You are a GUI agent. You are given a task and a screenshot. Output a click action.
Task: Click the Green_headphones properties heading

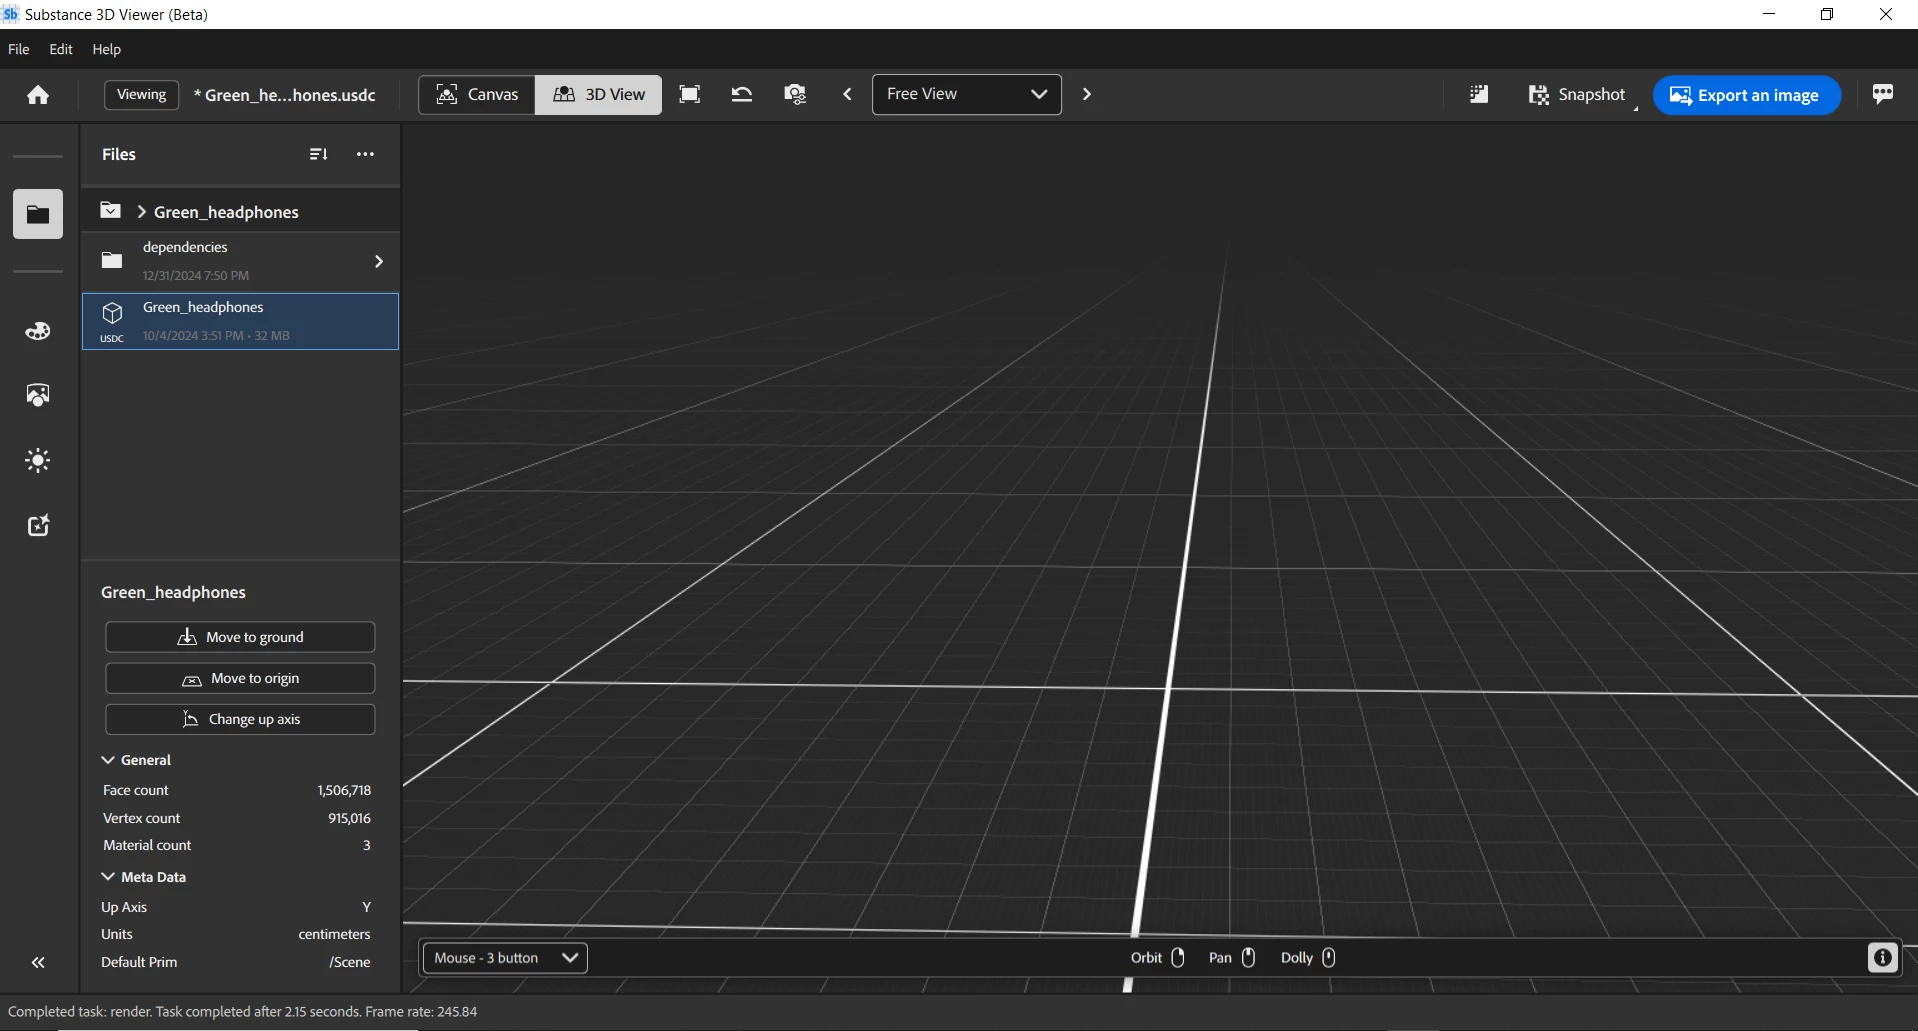tap(173, 592)
